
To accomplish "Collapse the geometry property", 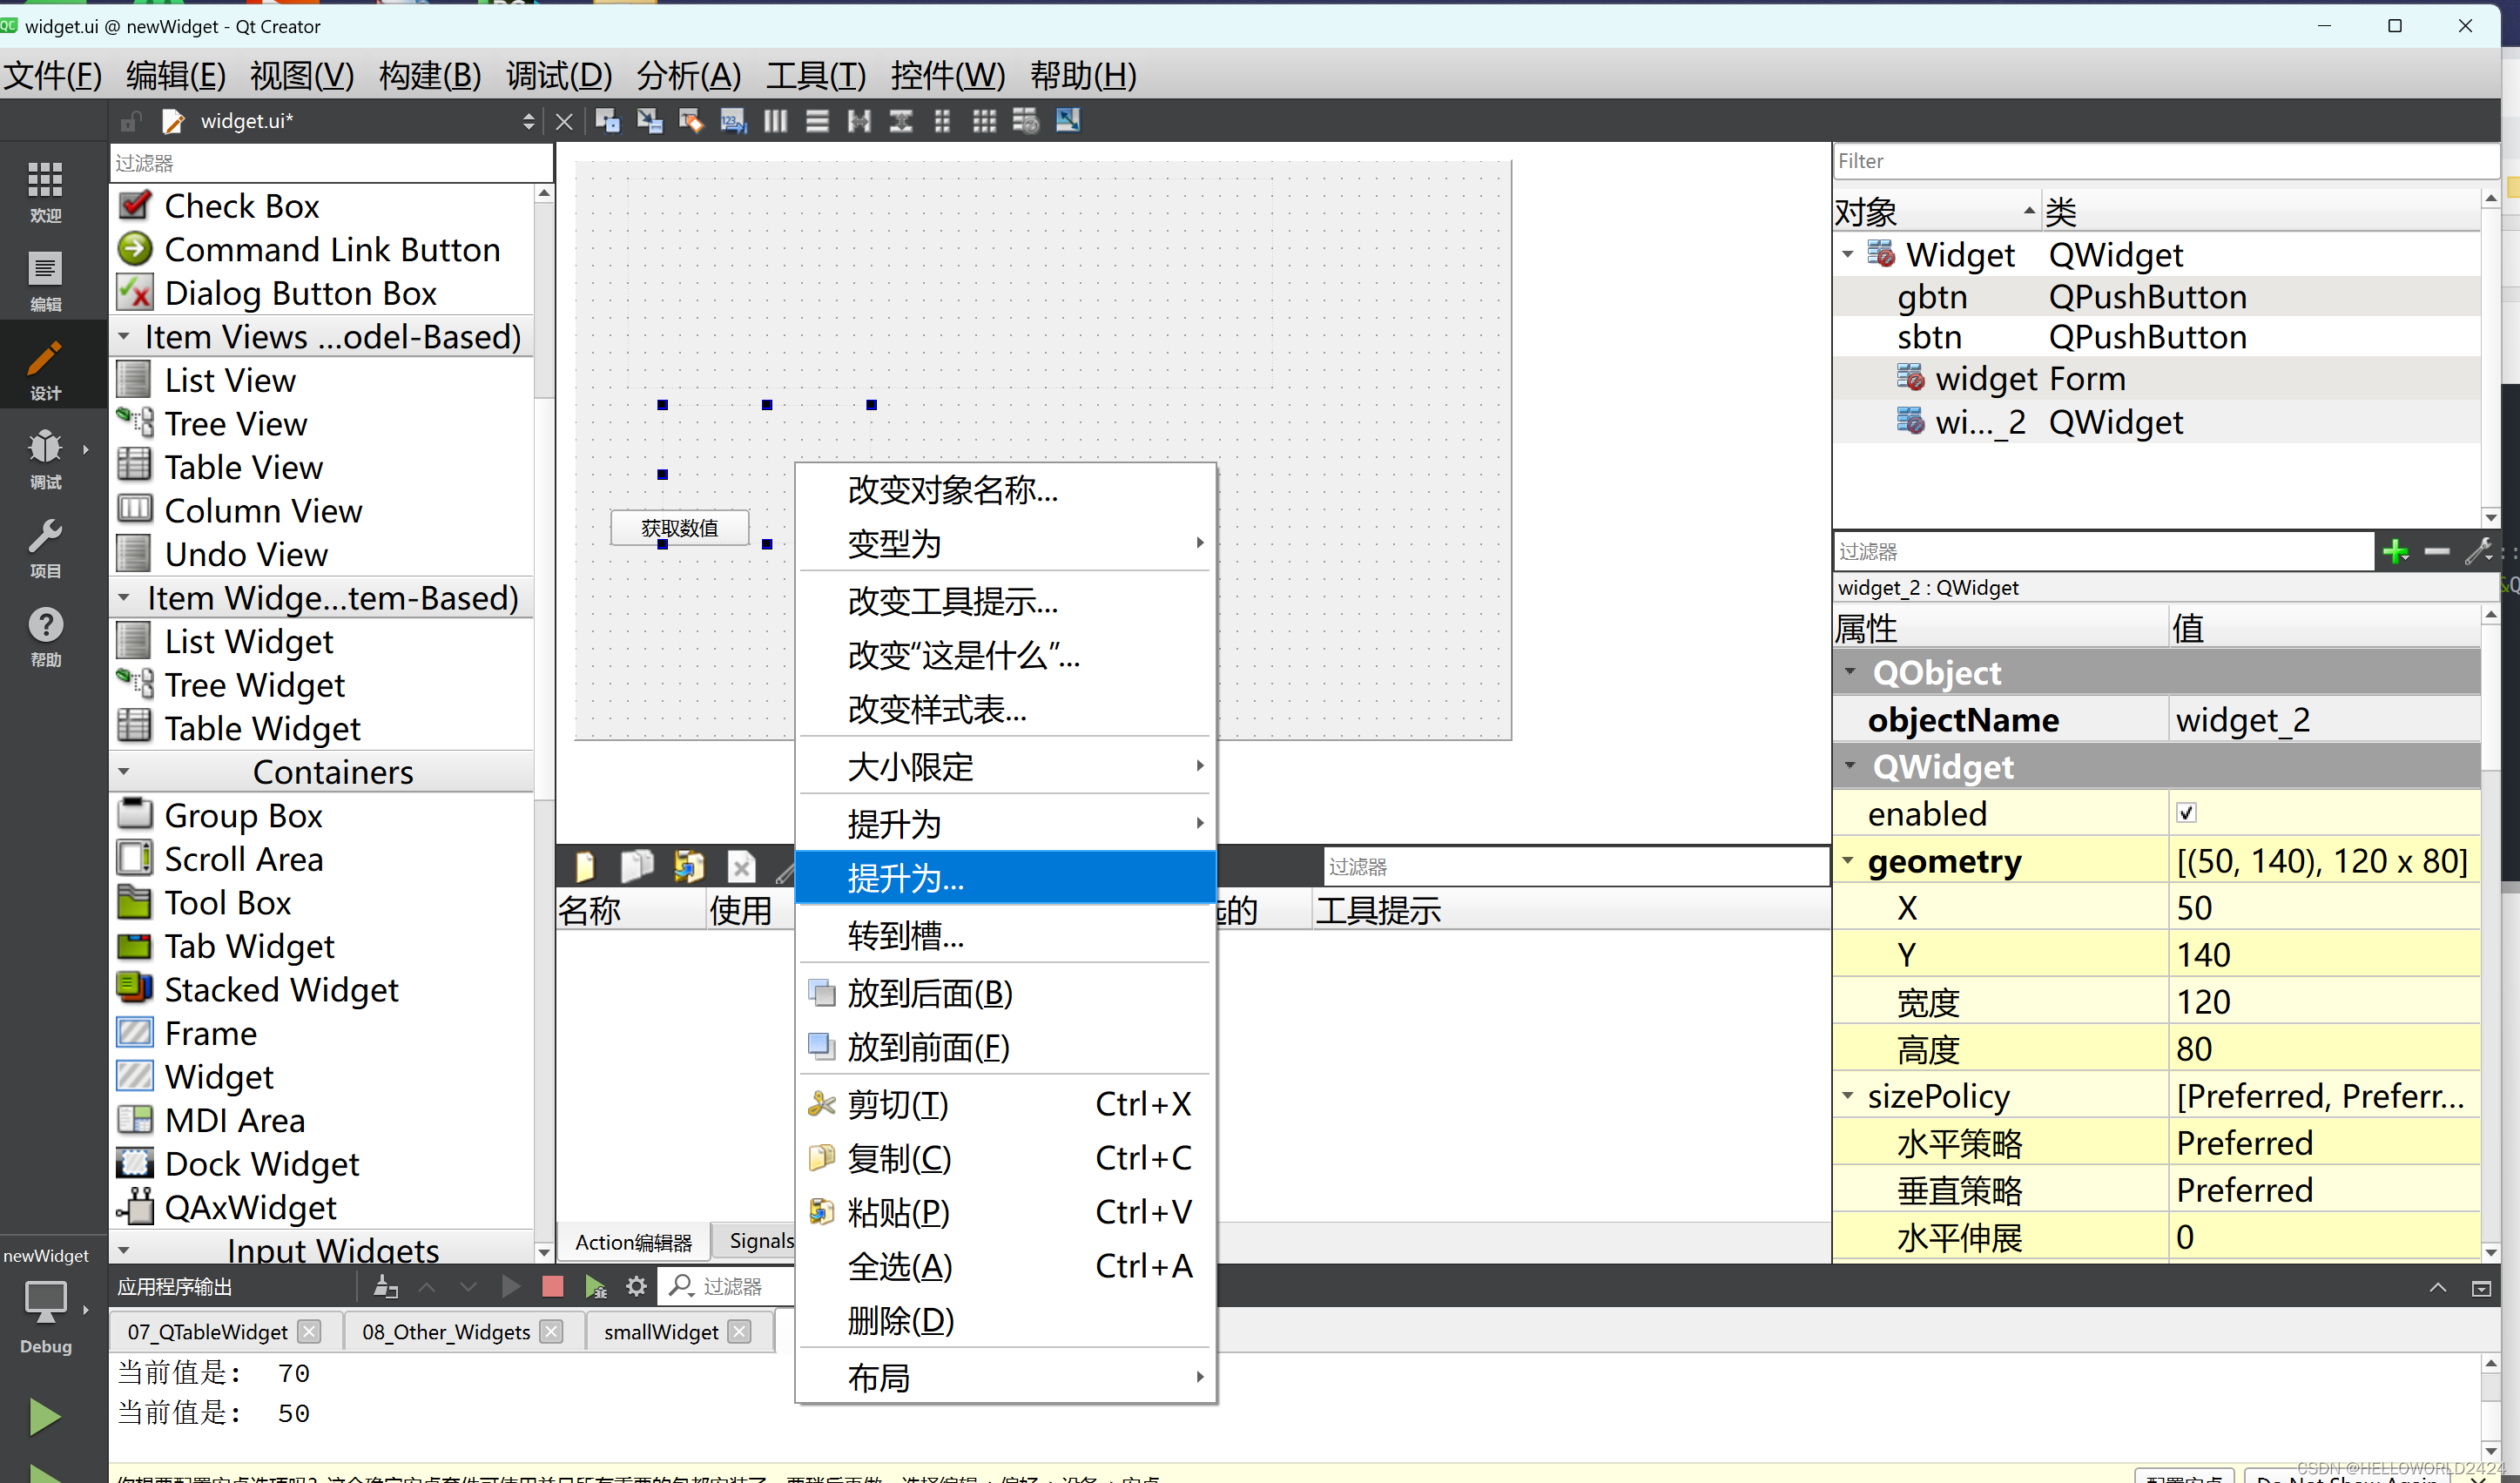I will [x=1848, y=860].
